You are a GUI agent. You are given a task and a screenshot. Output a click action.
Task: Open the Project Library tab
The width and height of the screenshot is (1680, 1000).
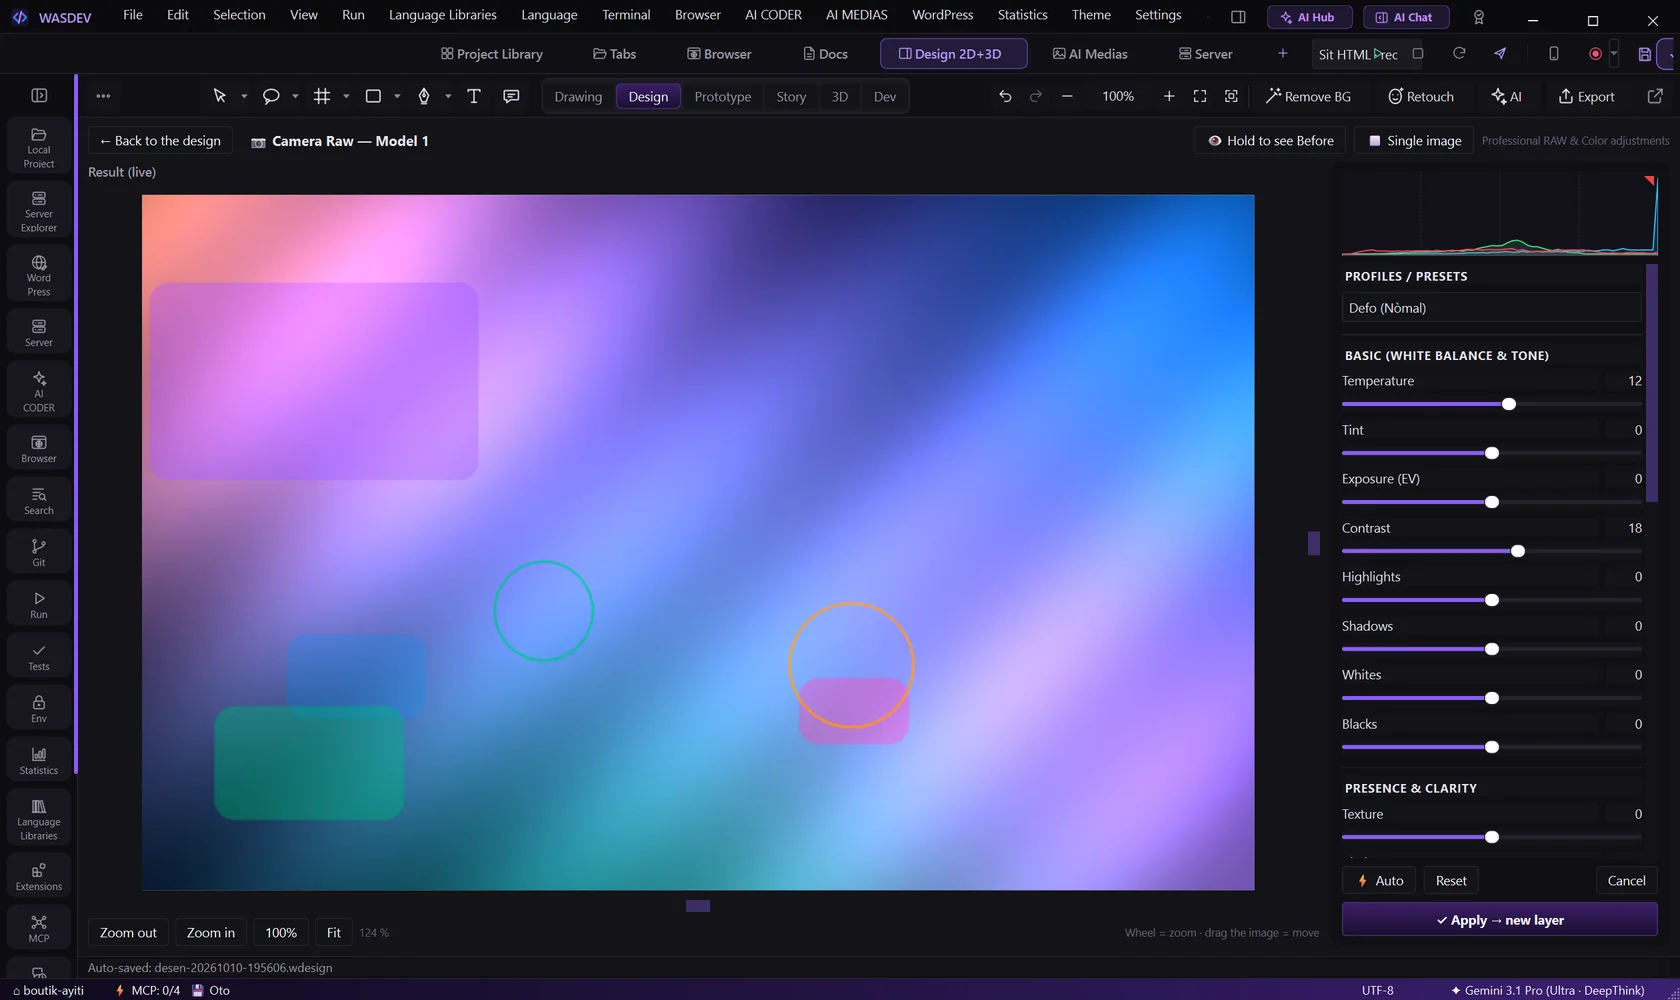click(492, 54)
